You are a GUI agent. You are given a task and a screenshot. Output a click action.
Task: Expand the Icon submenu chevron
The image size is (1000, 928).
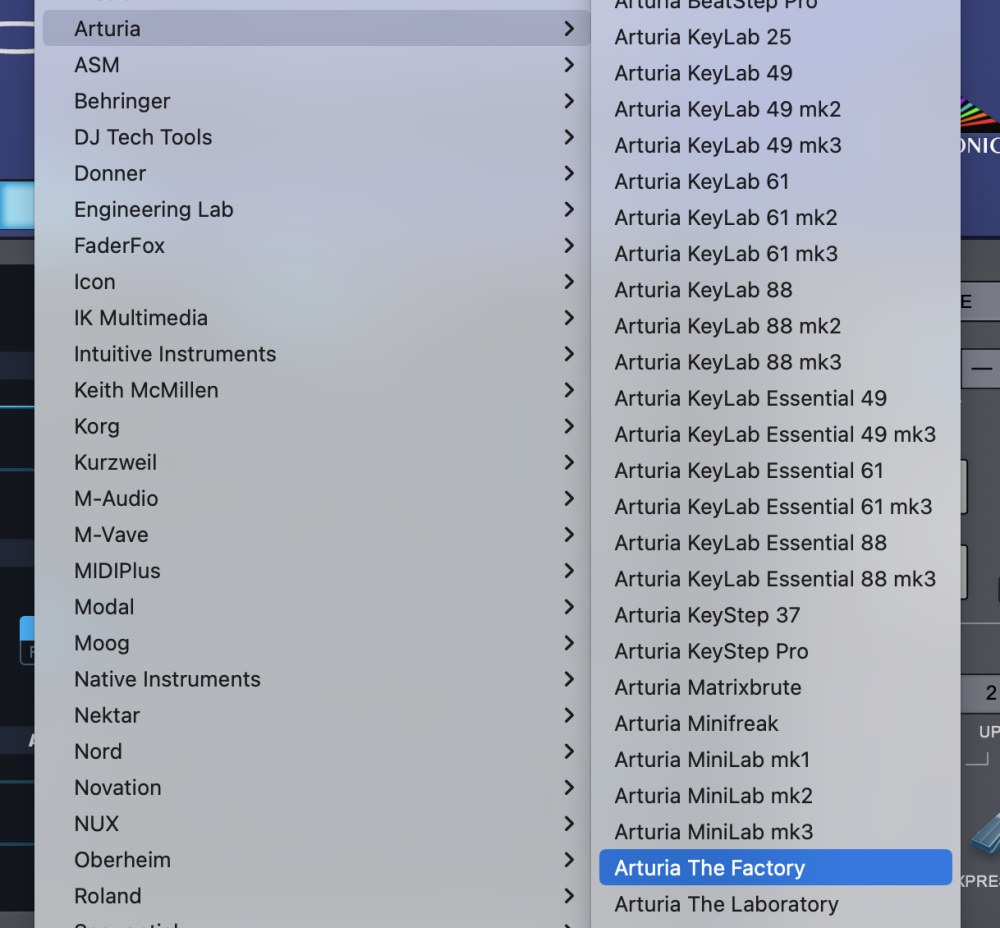click(x=569, y=282)
